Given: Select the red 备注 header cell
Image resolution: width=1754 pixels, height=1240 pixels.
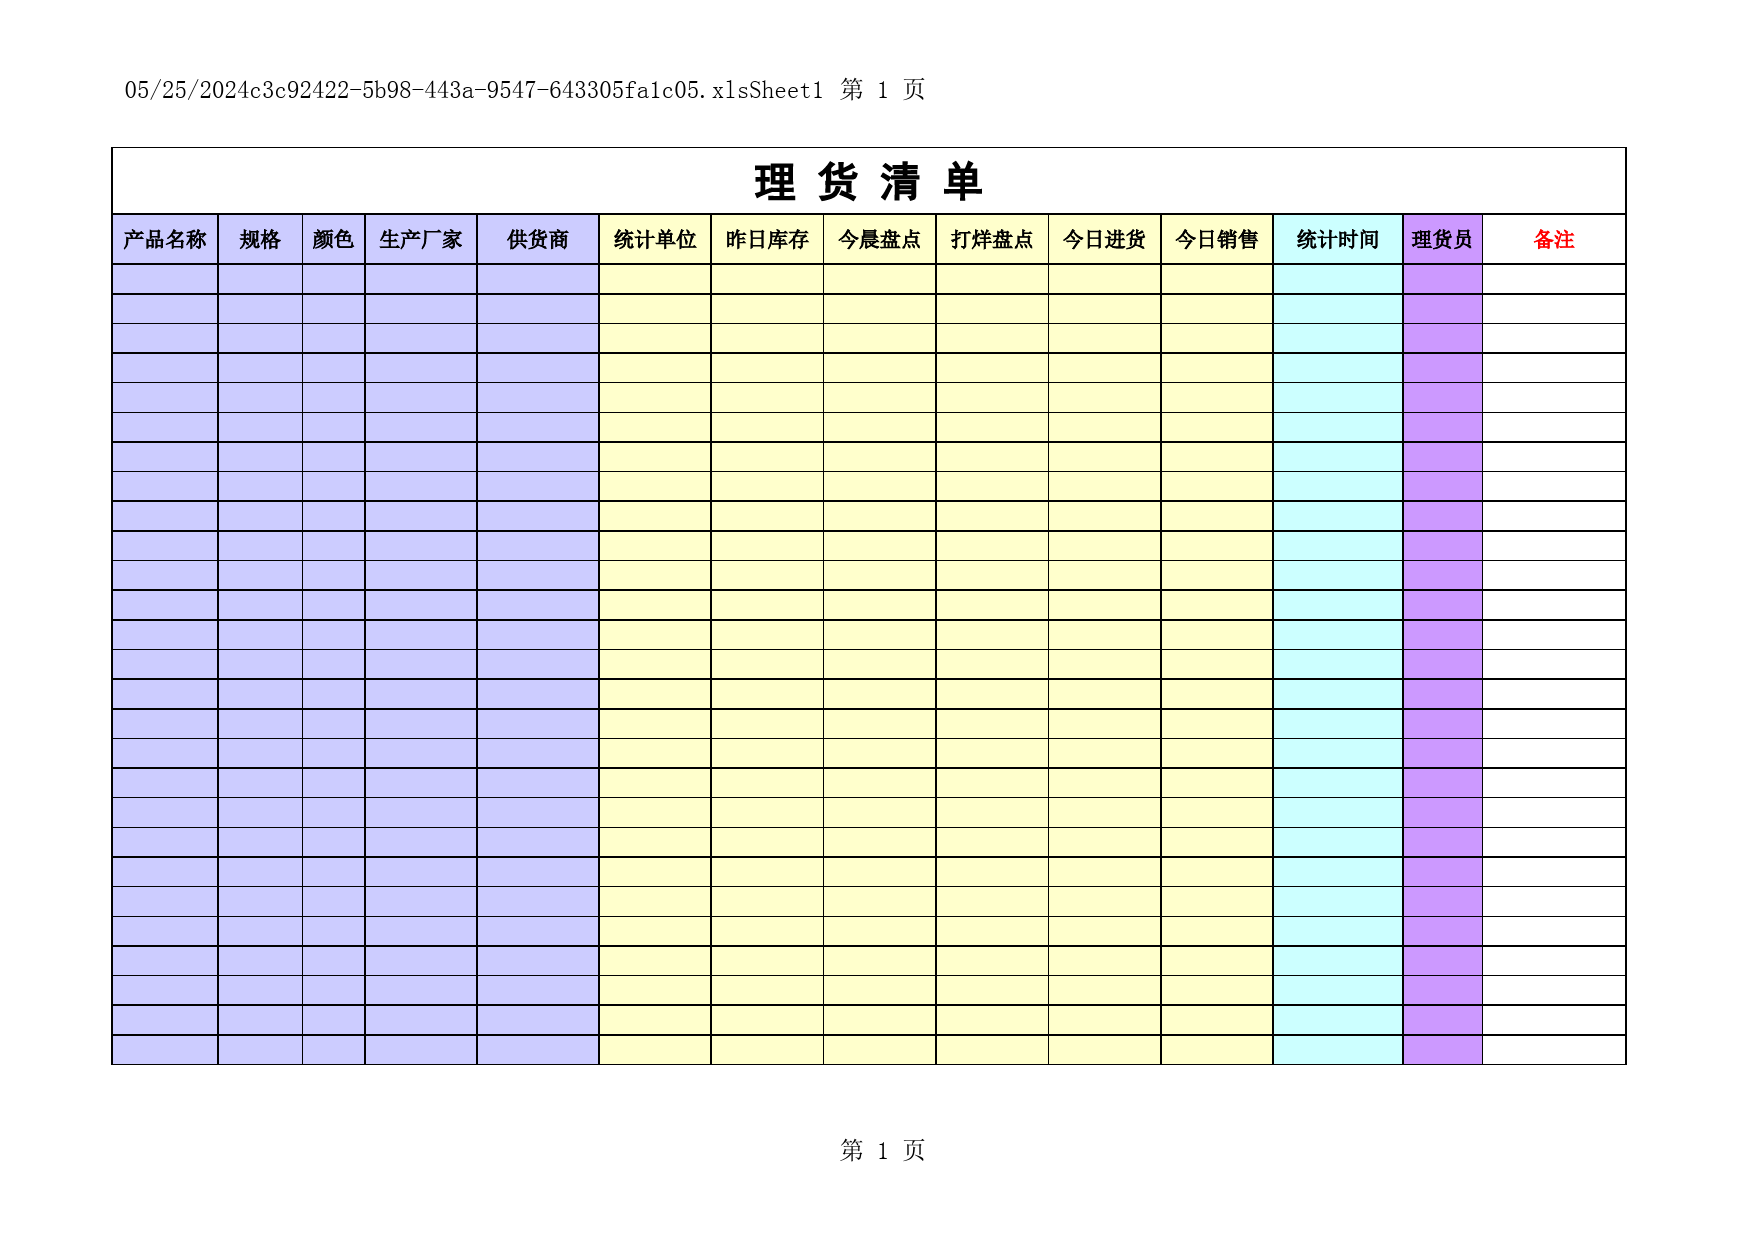Looking at the screenshot, I should coord(1554,239).
